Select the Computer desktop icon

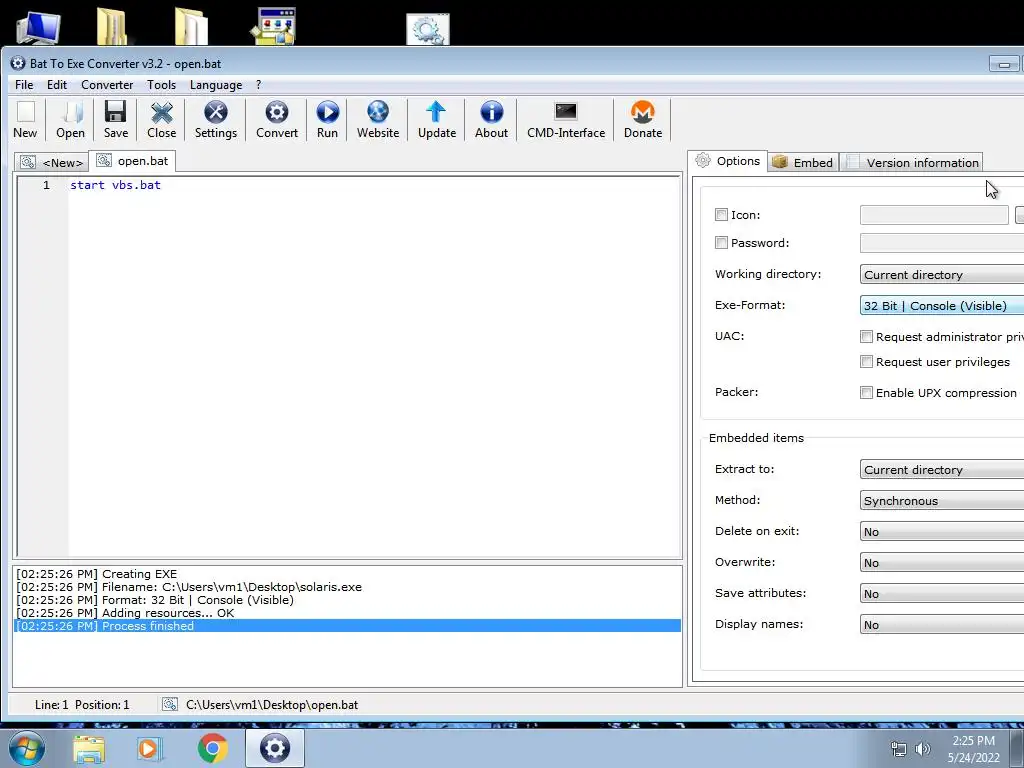[x=39, y=27]
